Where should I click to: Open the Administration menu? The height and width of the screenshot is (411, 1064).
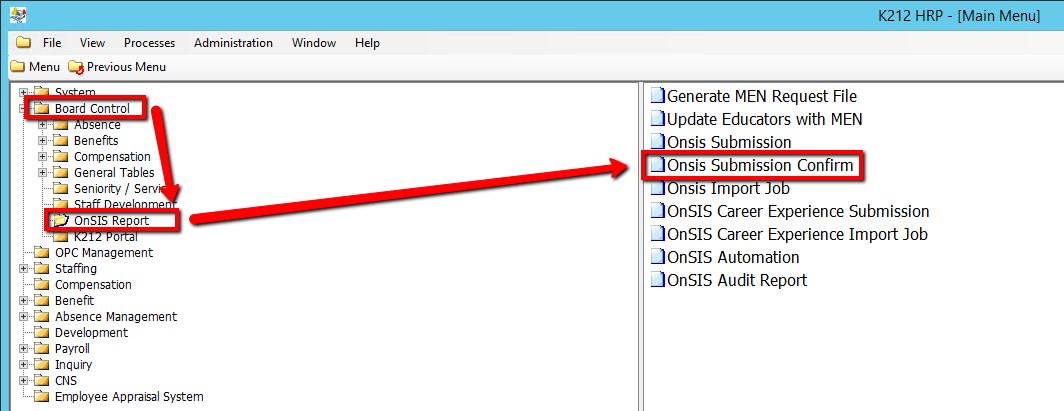coord(233,43)
